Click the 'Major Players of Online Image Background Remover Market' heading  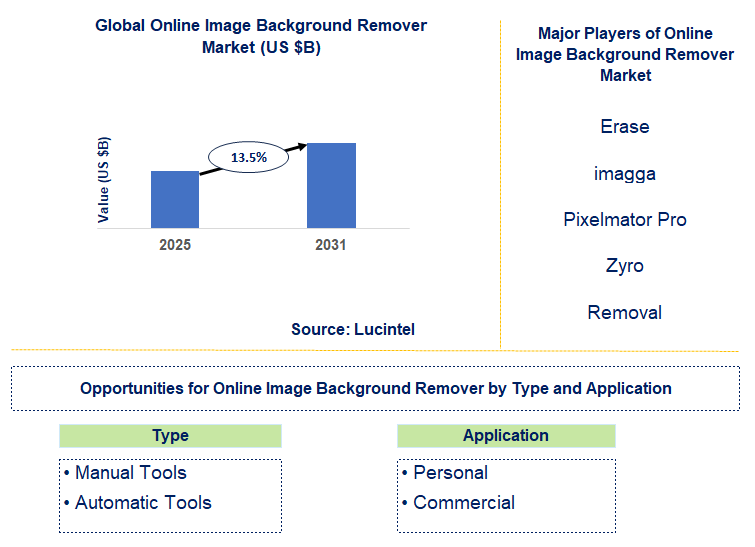[625, 54]
